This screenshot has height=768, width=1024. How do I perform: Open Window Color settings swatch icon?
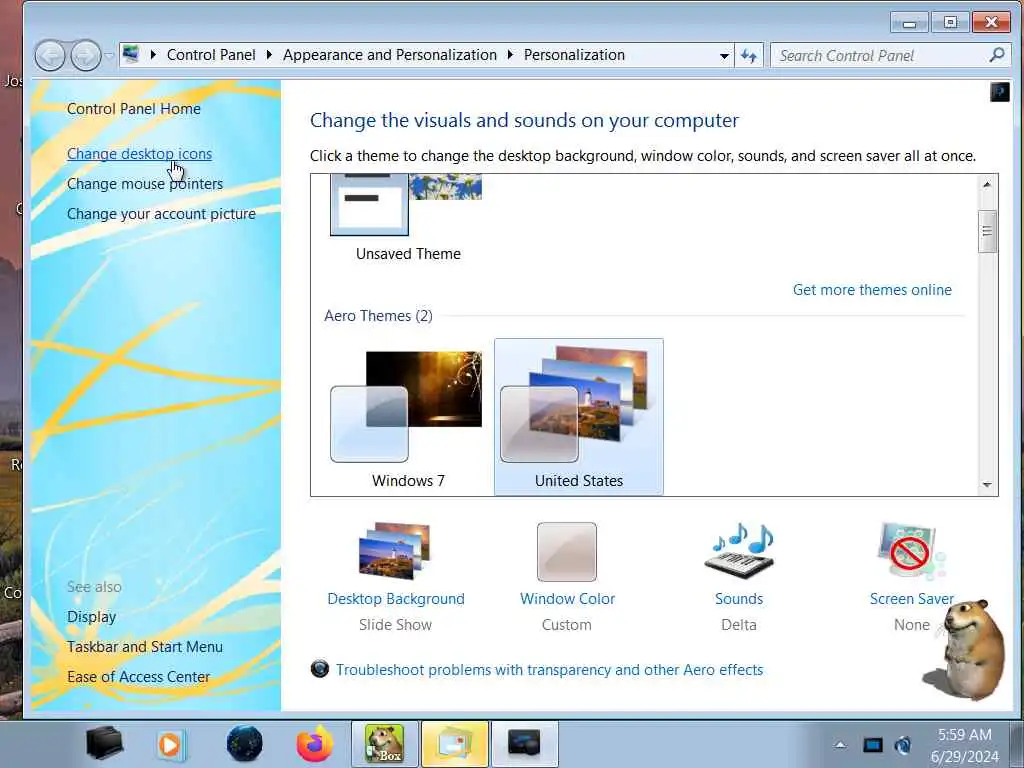[x=566, y=552]
